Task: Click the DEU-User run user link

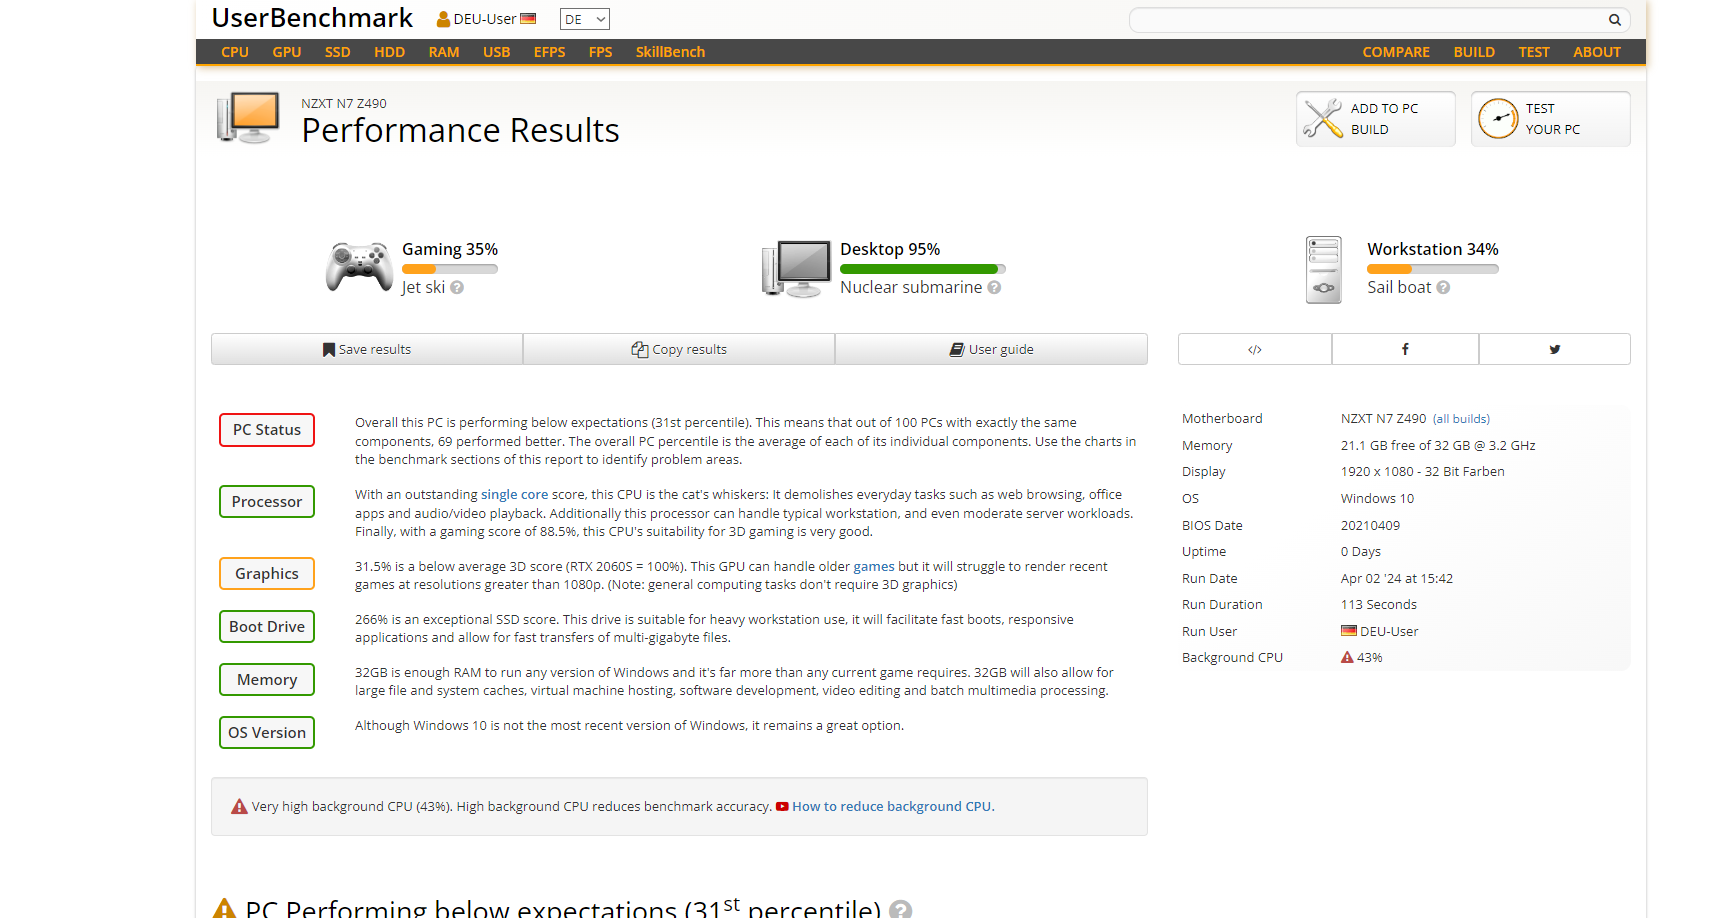Action: click(x=1389, y=632)
